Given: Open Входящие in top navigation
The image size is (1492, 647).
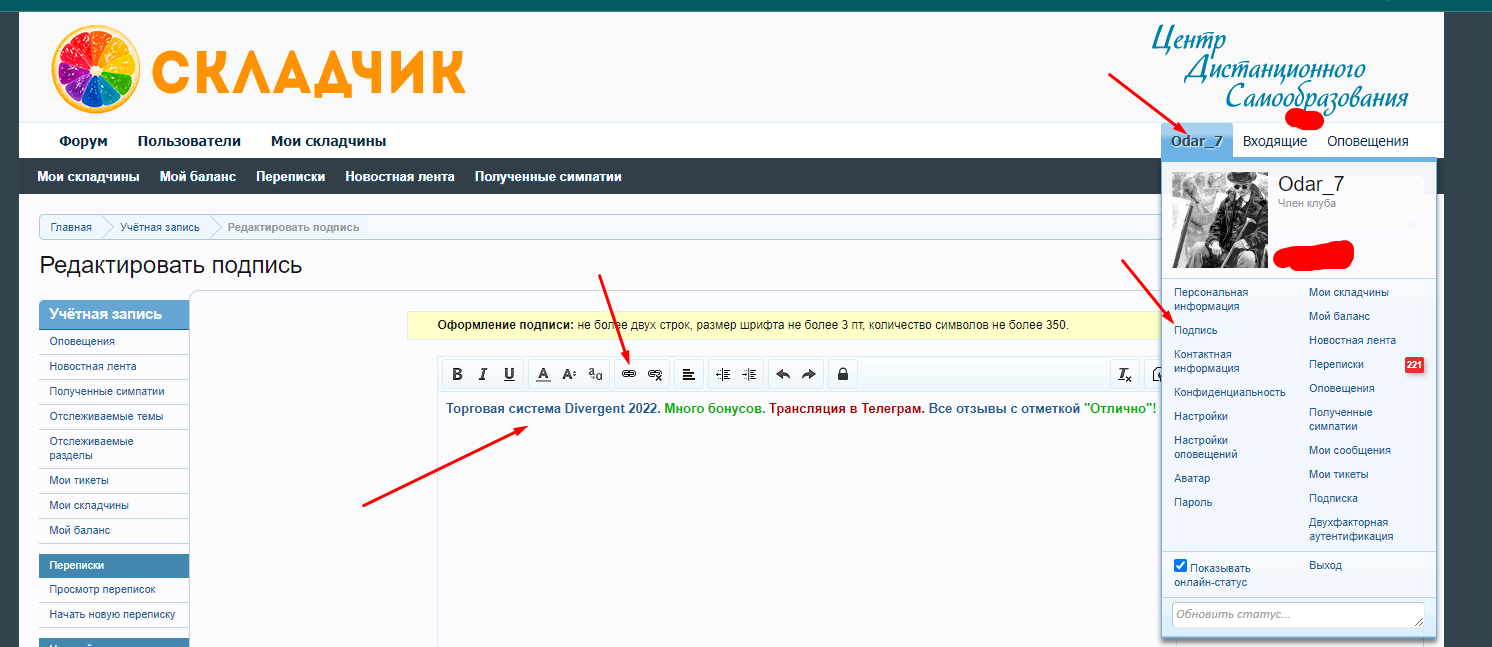Looking at the screenshot, I should click(x=1275, y=141).
